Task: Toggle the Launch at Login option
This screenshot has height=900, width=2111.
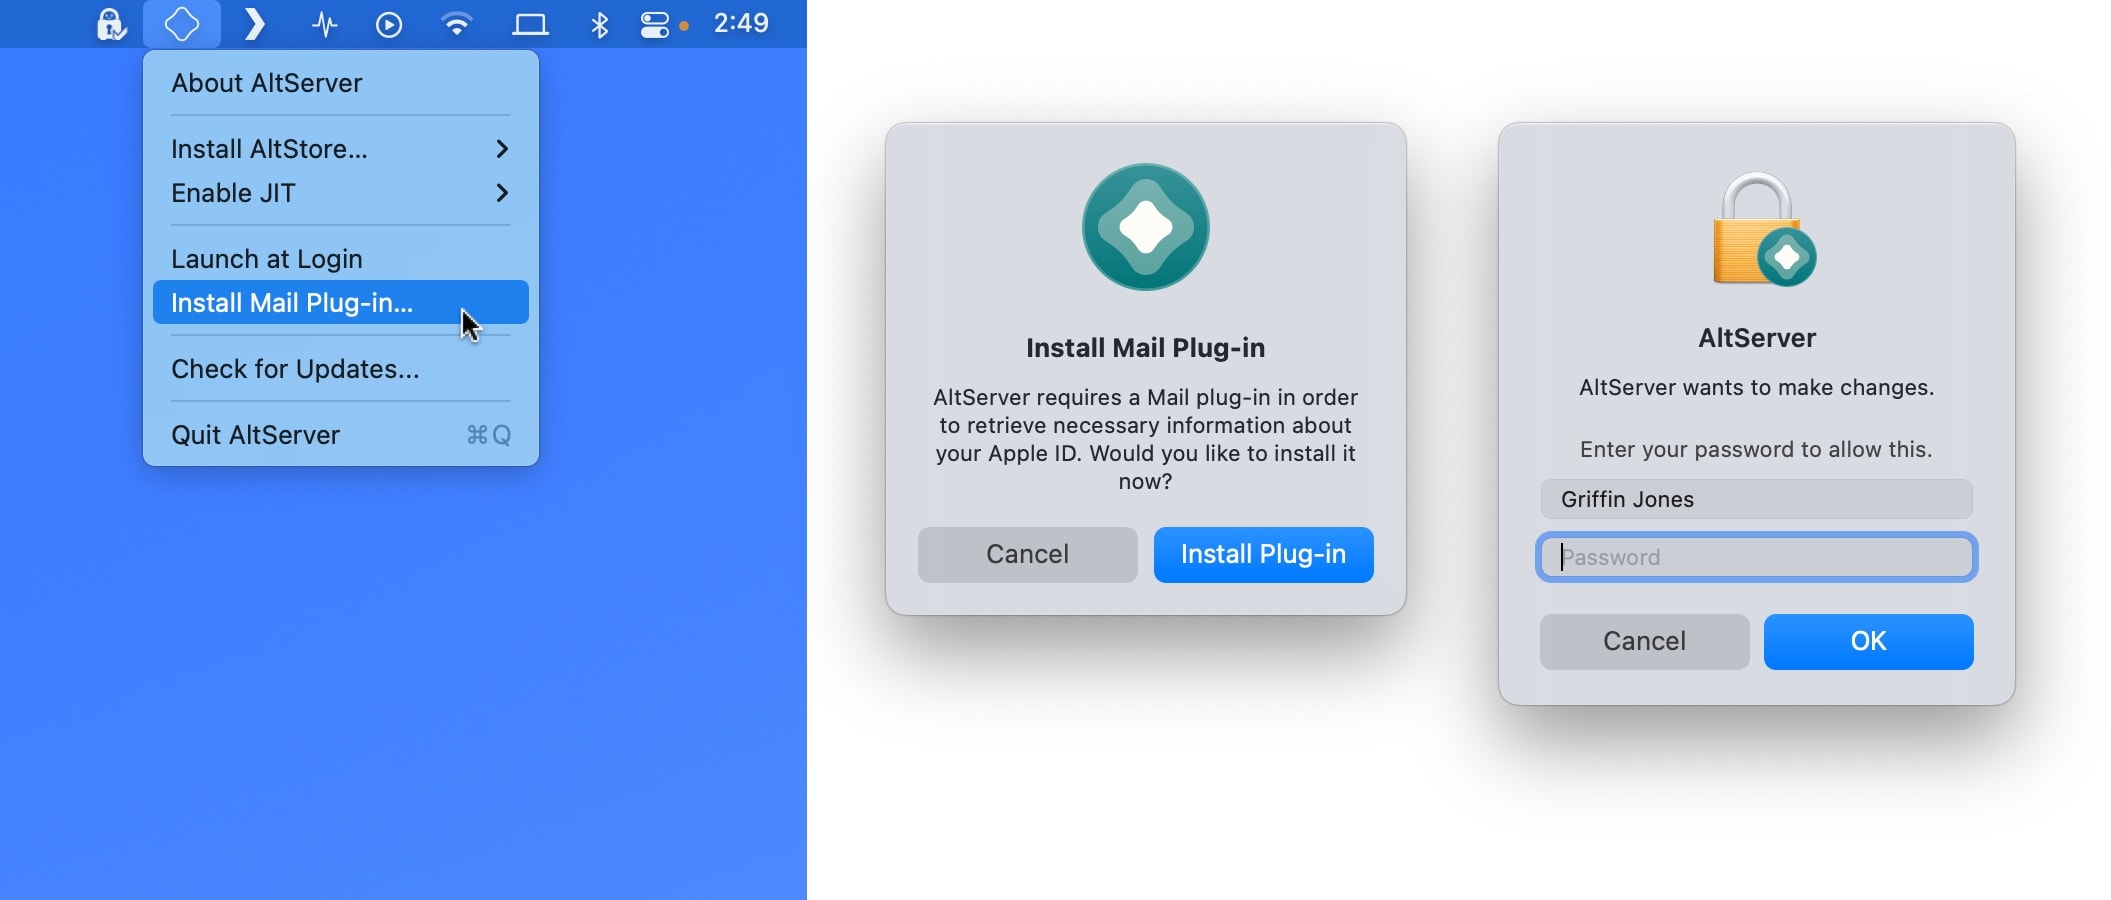Action: tap(267, 259)
